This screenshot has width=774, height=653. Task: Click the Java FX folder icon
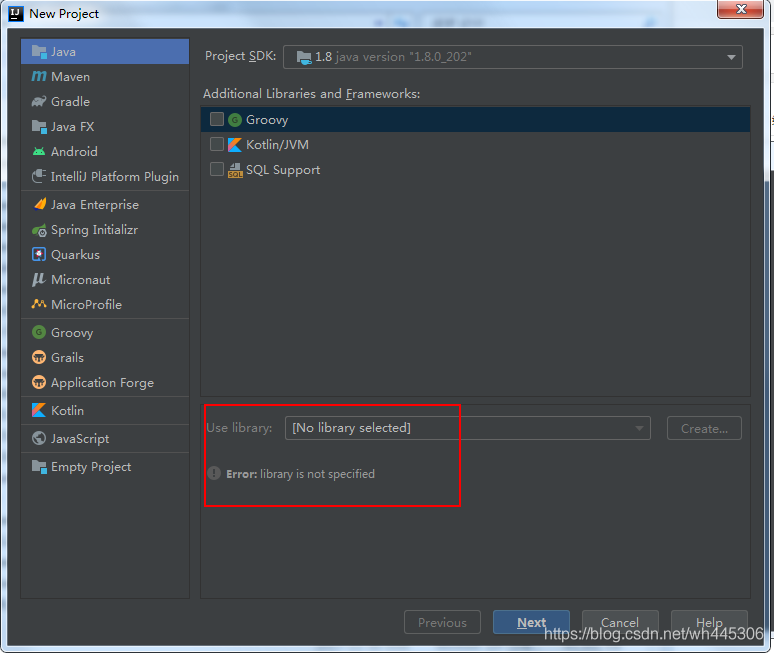[x=39, y=126]
